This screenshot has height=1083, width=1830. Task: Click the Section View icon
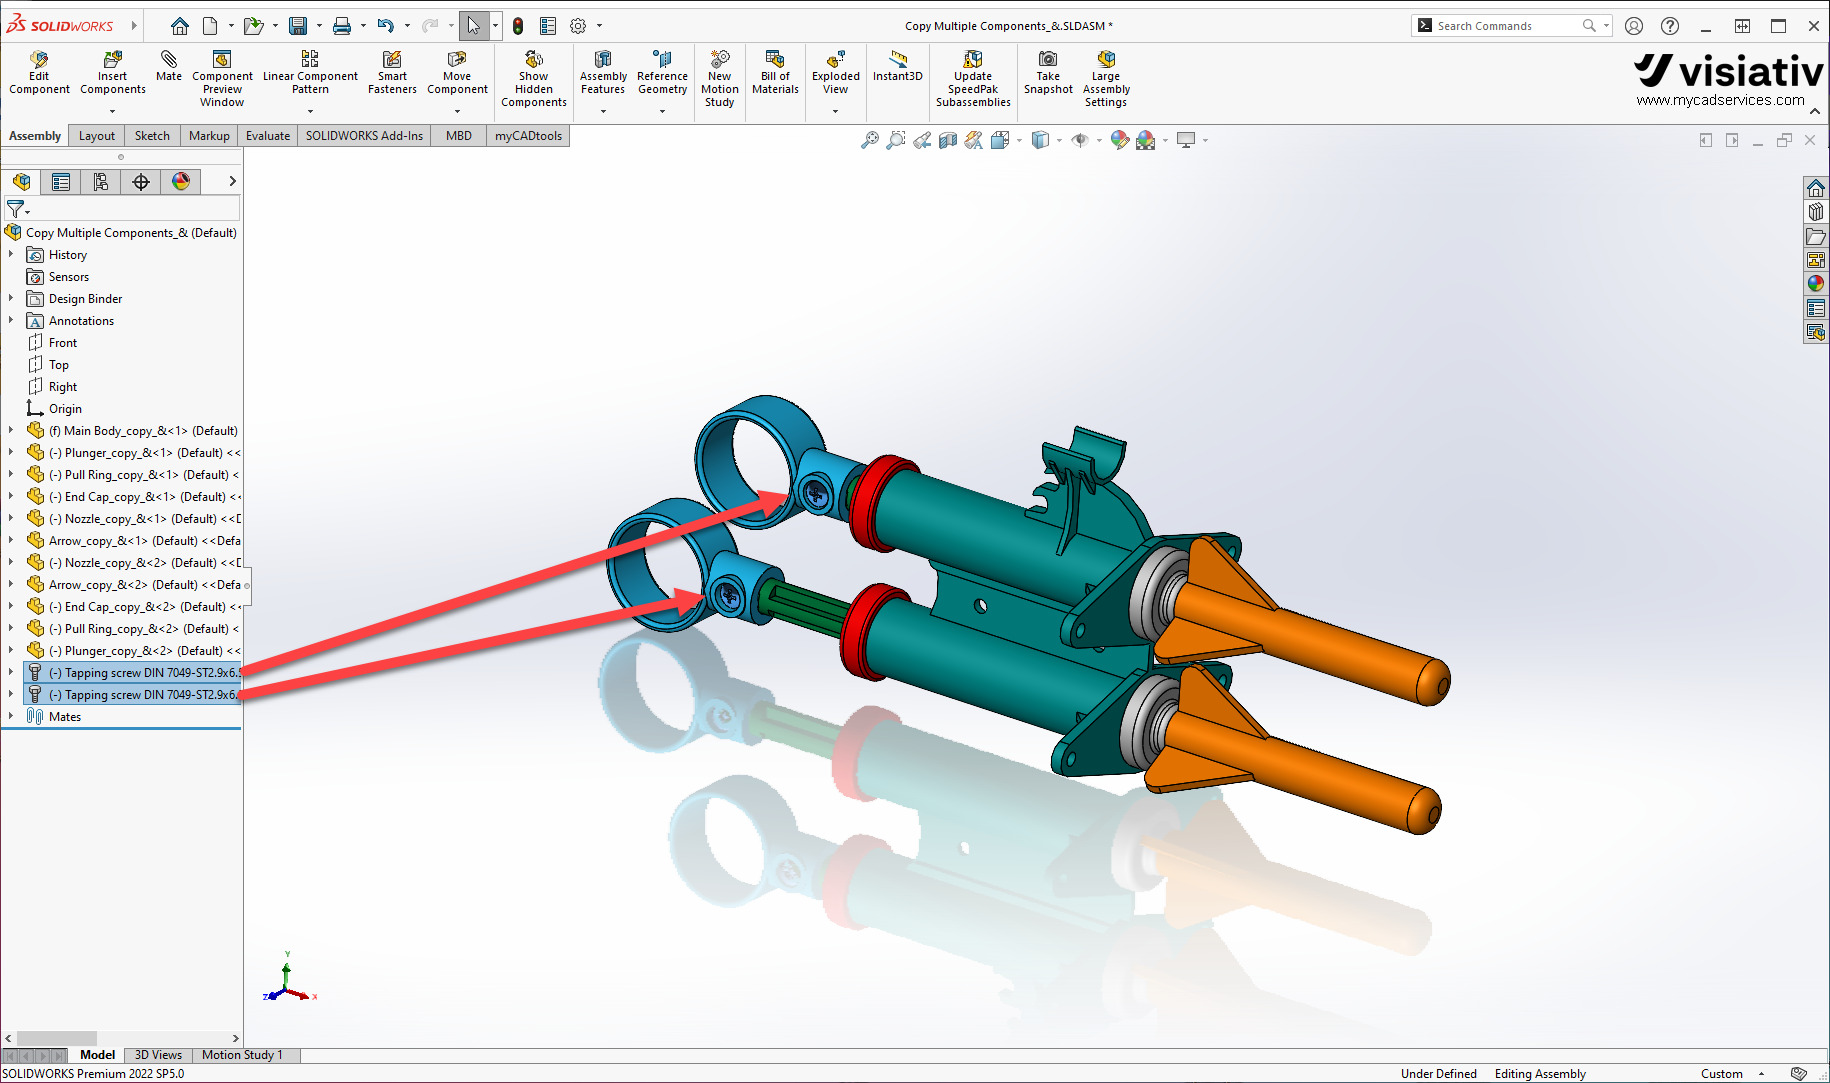click(x=948, y=140)
